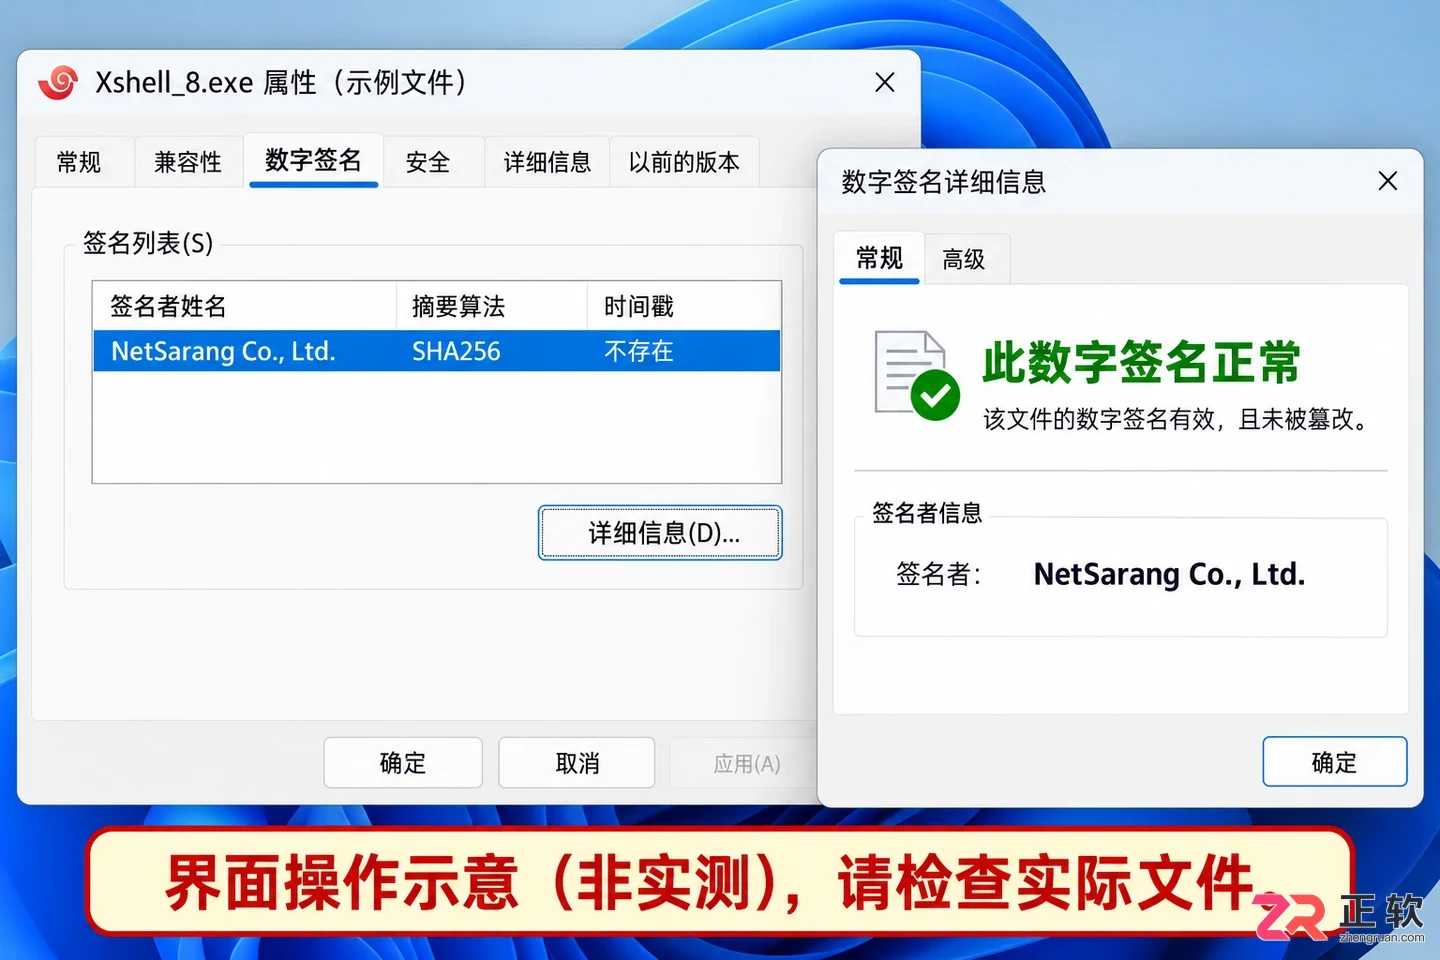
Task: Close the digital signature details dialog
Action: coord(1388,181)
